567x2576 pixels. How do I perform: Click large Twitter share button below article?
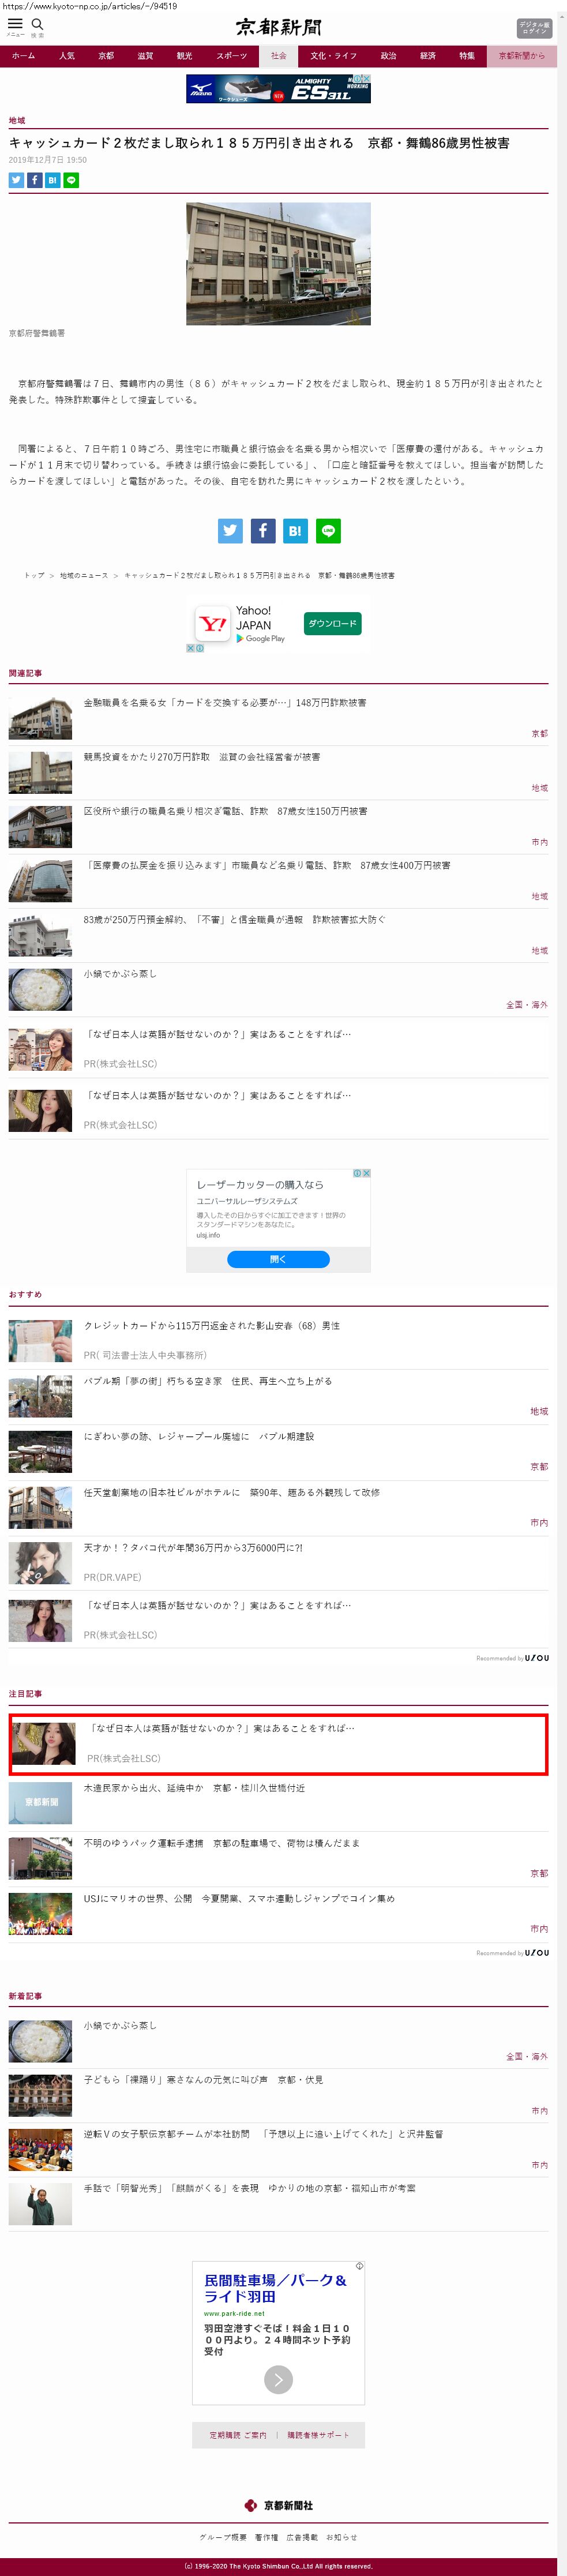(230, 530)
